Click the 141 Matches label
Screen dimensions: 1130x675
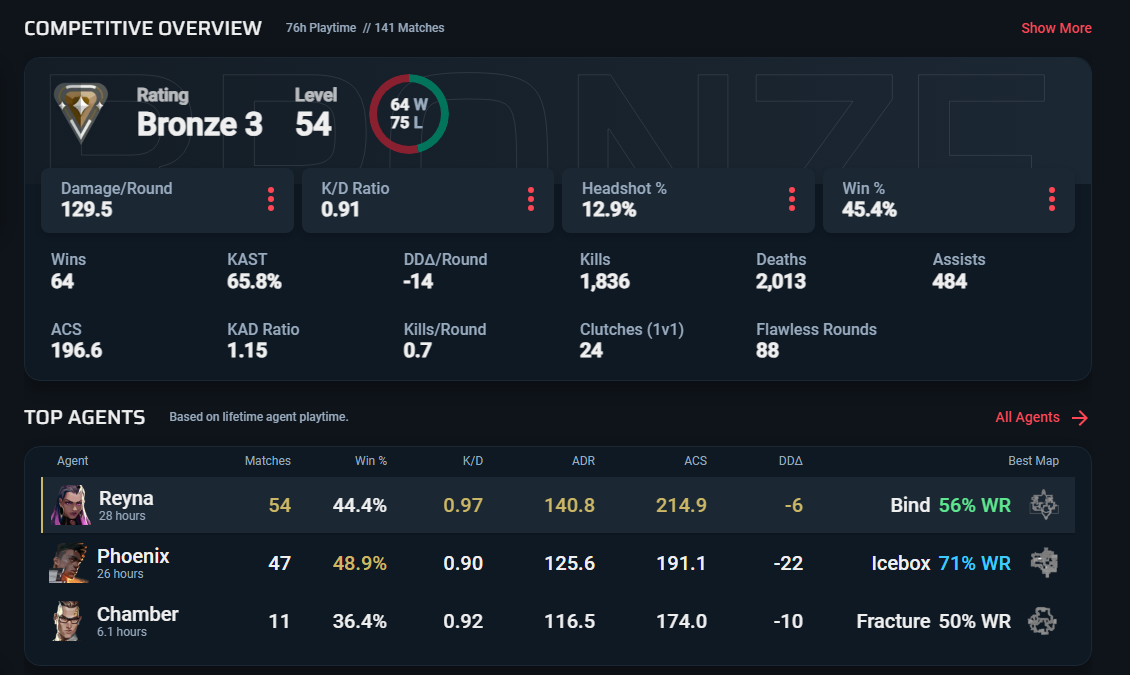click(x=409, y=28)
